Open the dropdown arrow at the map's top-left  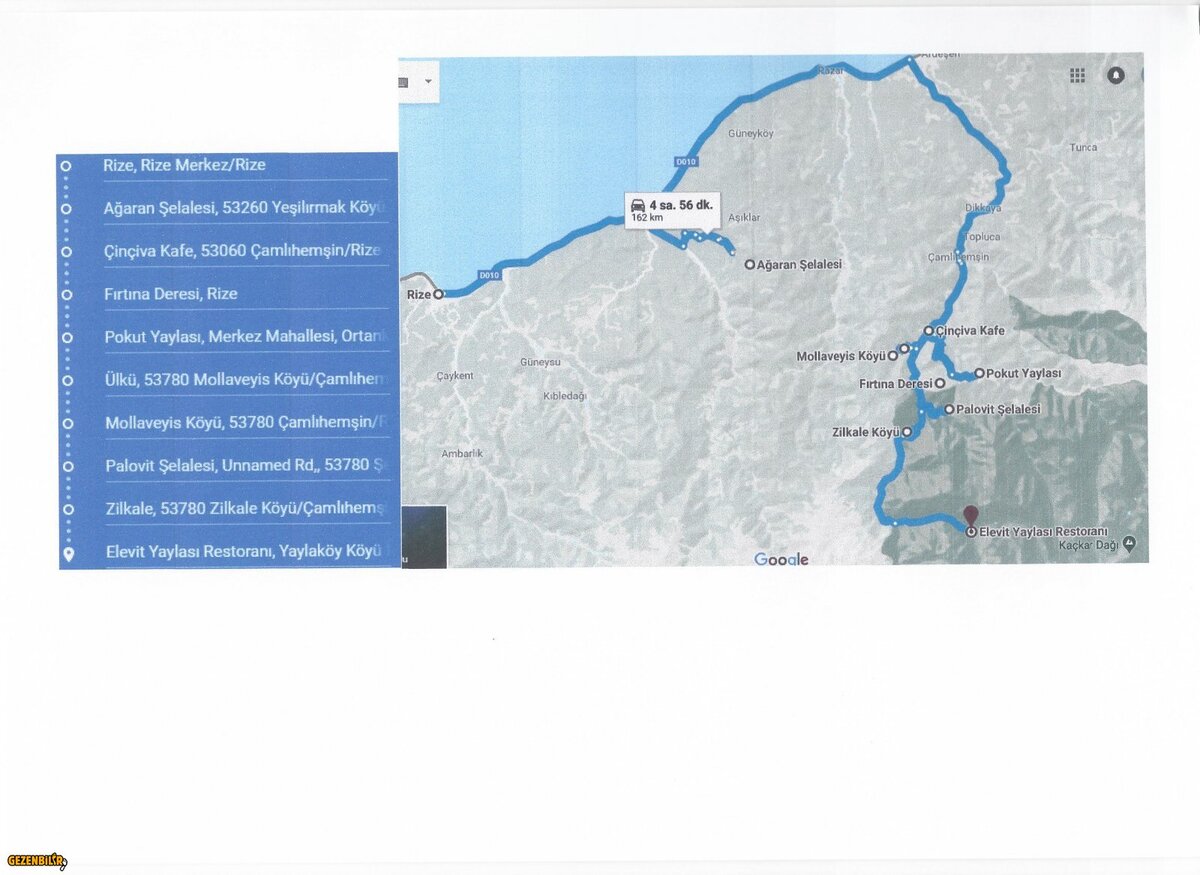pyautogui.click(x=428, y=81)
